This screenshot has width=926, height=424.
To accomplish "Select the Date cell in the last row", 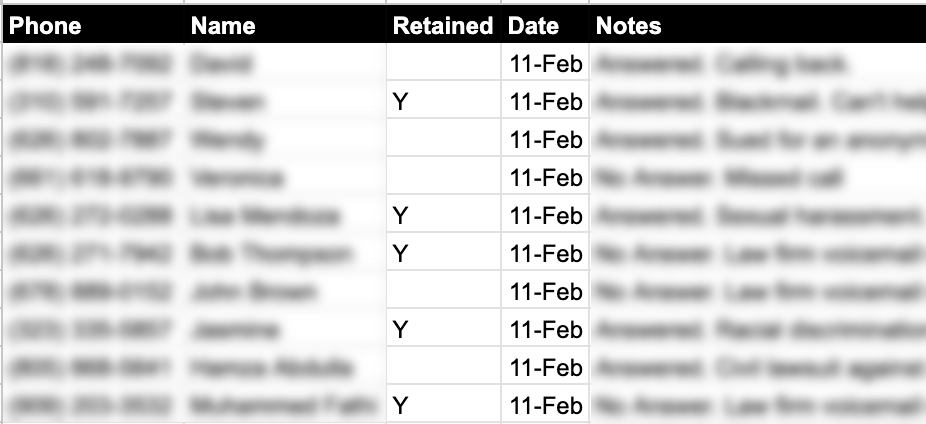I will coord(545,405).
